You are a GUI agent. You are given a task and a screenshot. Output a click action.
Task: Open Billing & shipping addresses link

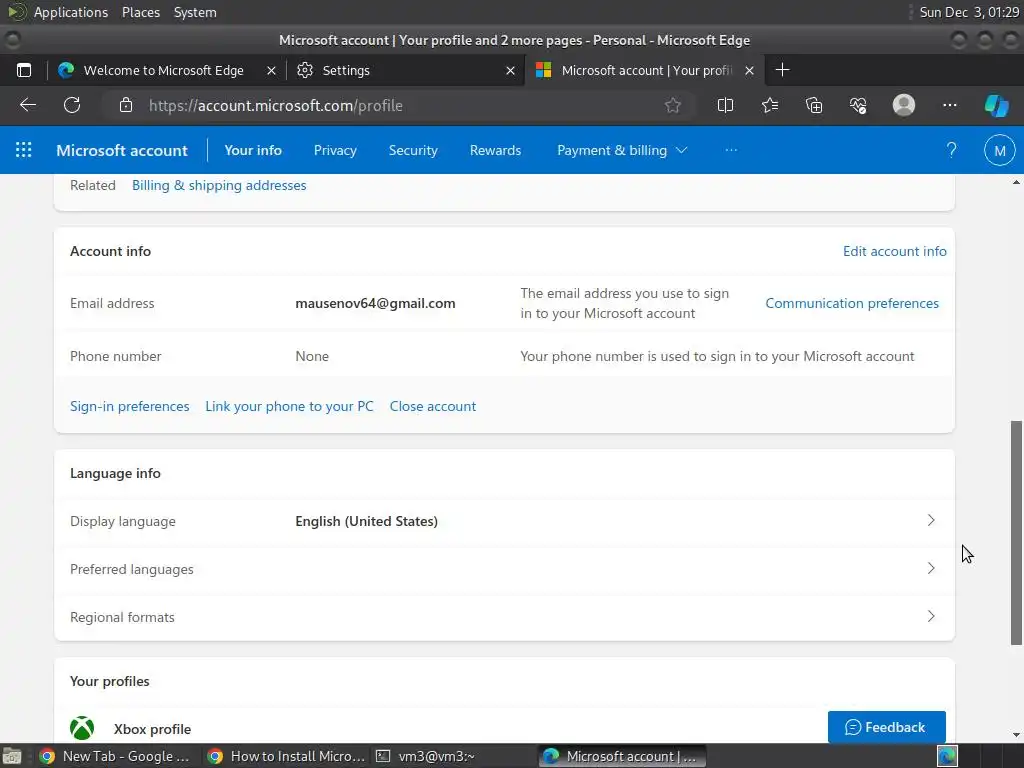pos(219,185)
